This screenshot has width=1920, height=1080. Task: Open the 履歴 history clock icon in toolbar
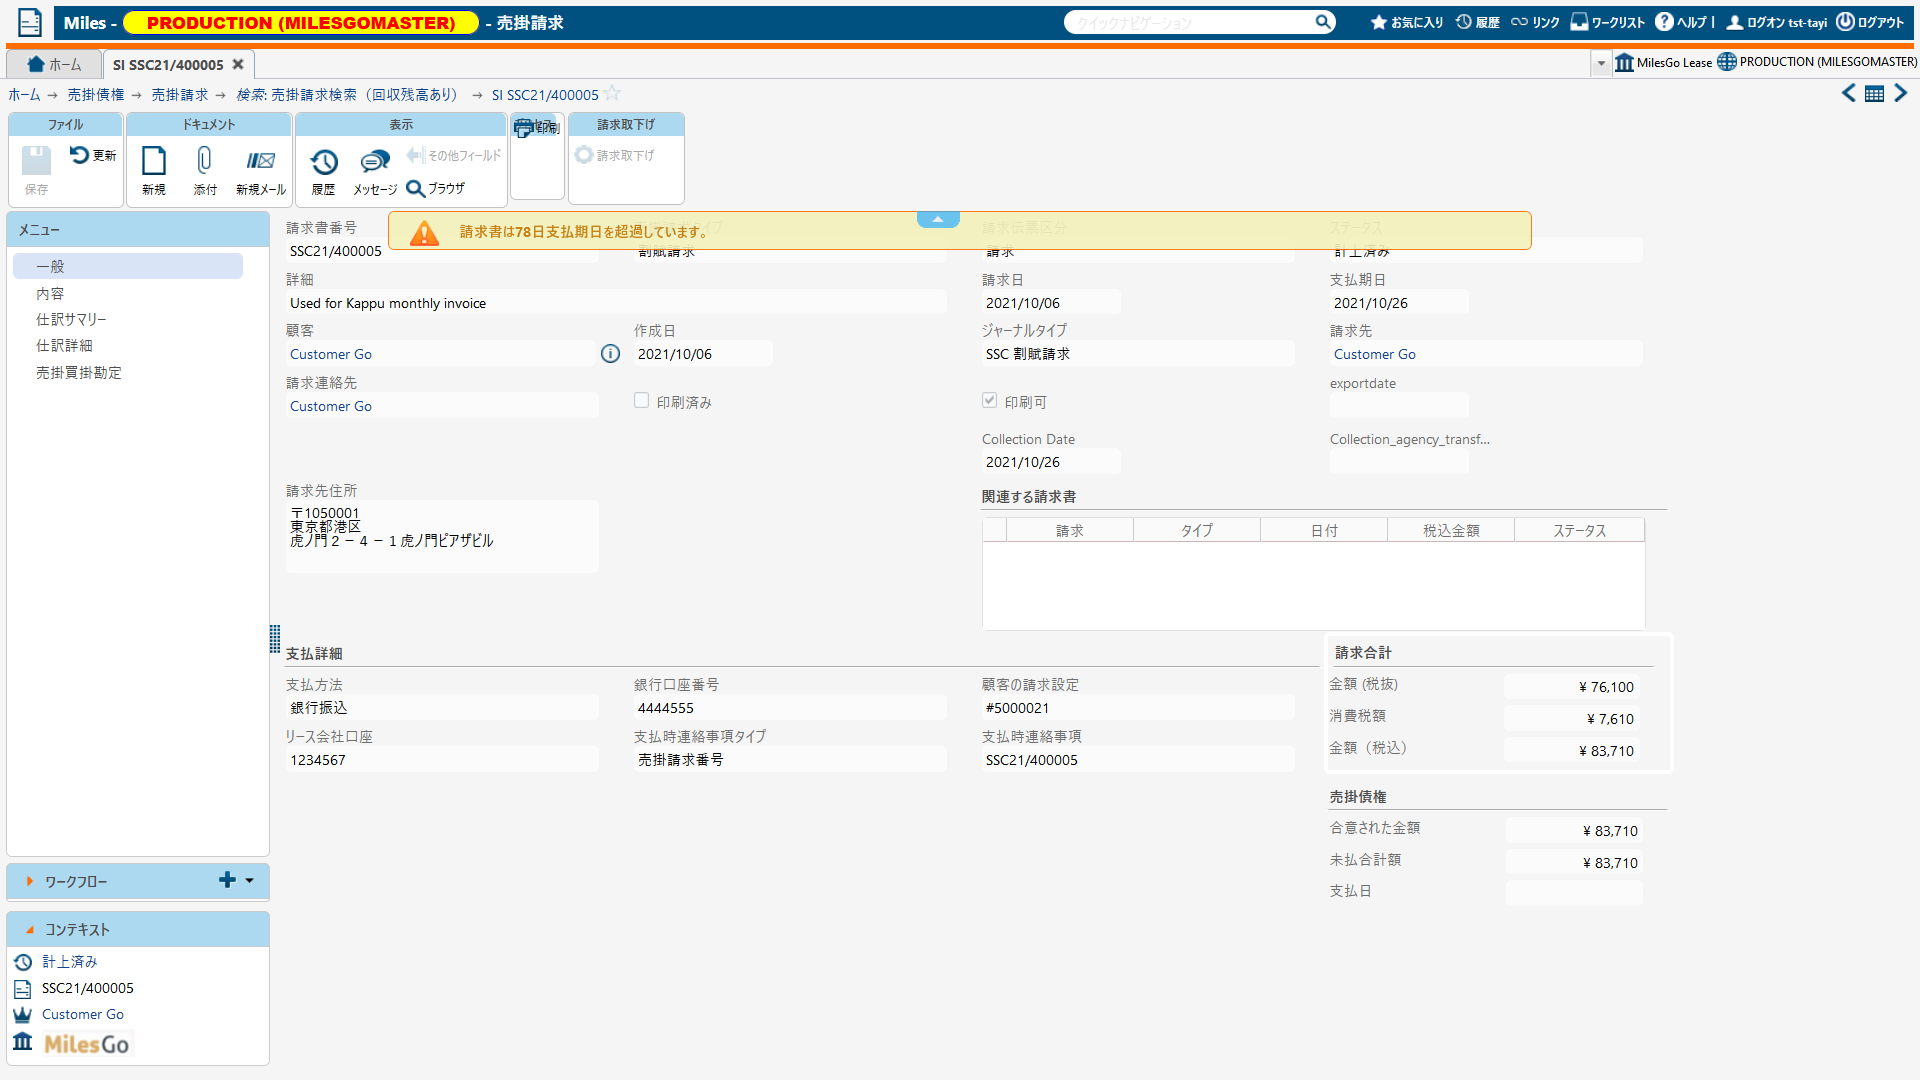[x=324, y=162]
